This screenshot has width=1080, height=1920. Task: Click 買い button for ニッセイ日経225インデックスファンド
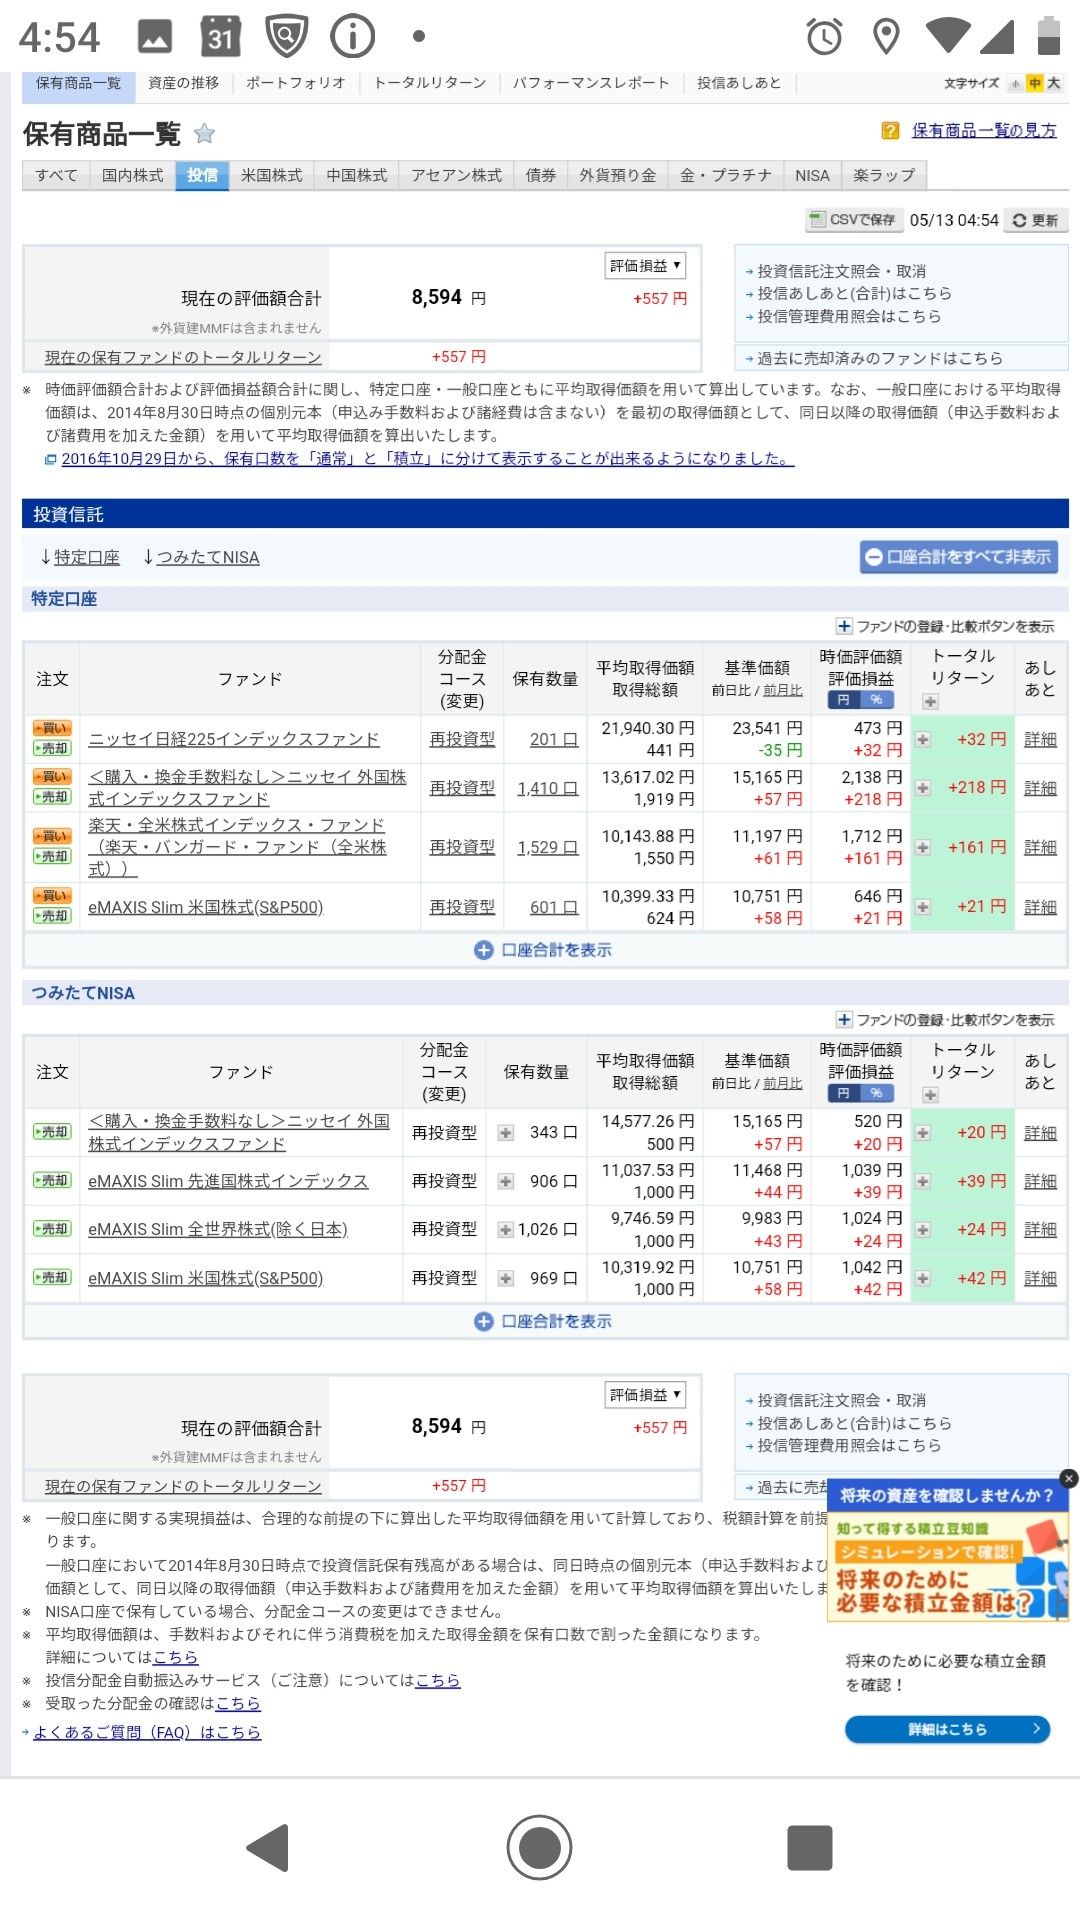pos(52,729)
